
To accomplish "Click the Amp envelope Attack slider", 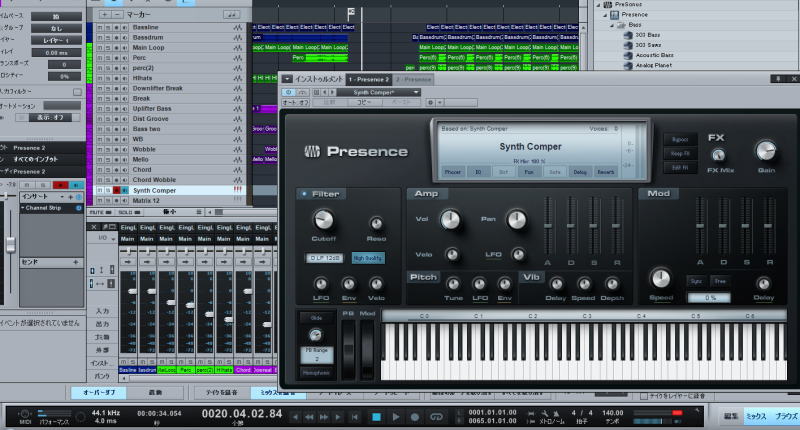I will pos(548,226).
